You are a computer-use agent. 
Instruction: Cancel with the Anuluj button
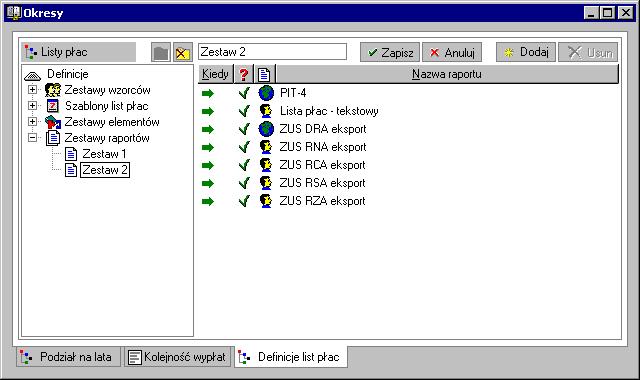coord(452,52)
